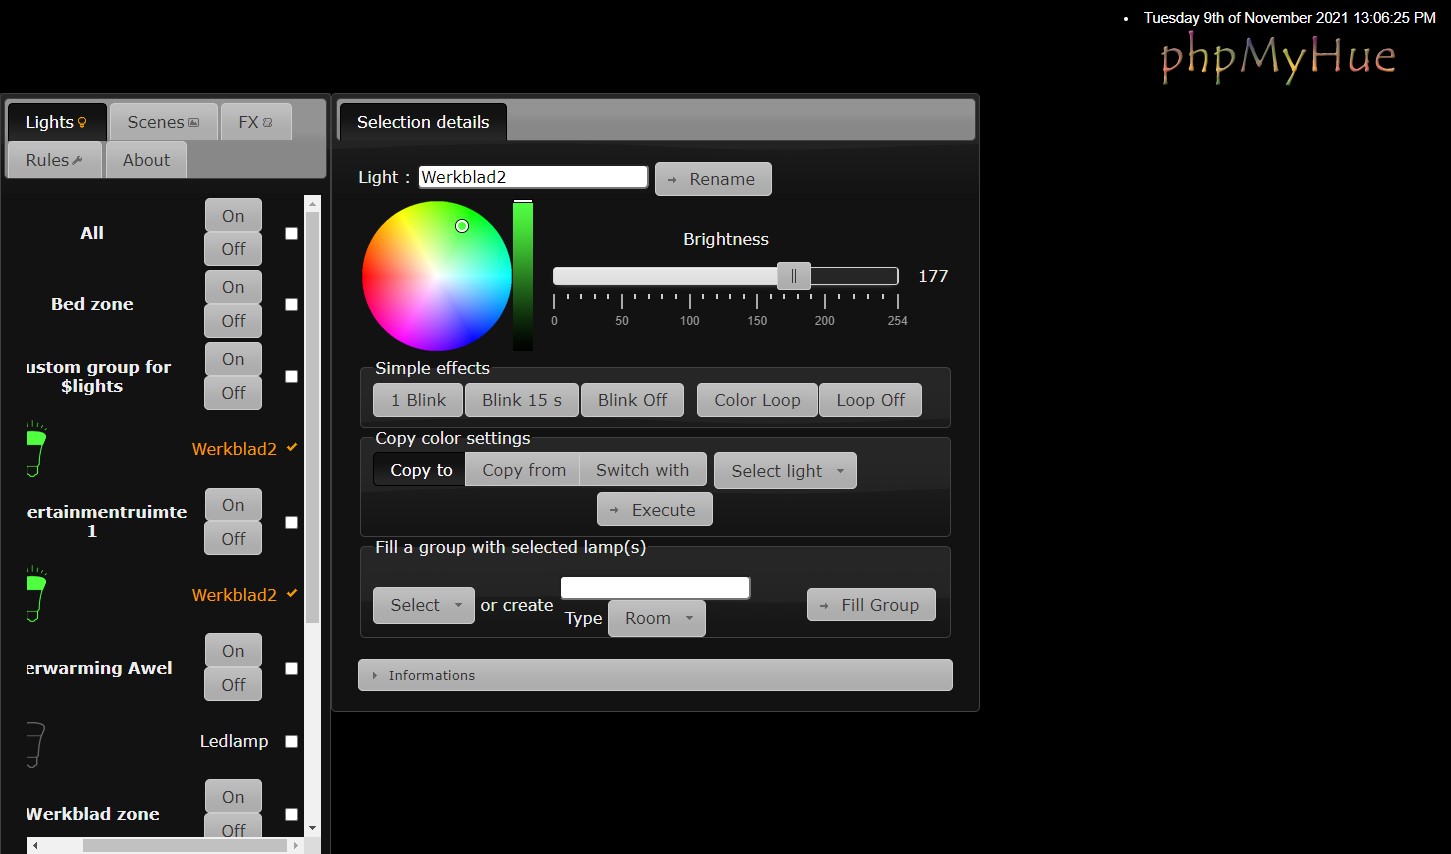The width and height of the screenshot is (1451, 854).
Task: Tick the All group checkbox
Action: (x=291, y=233)
